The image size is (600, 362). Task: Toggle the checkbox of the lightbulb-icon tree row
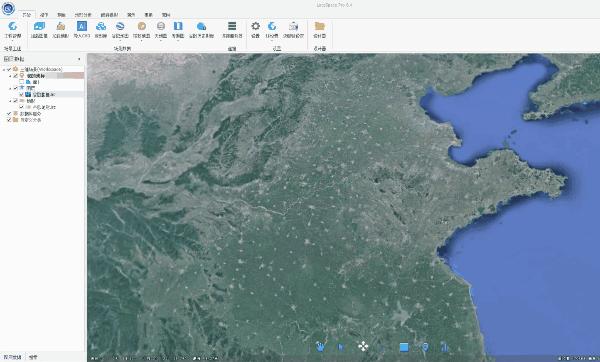click(15, 76)
